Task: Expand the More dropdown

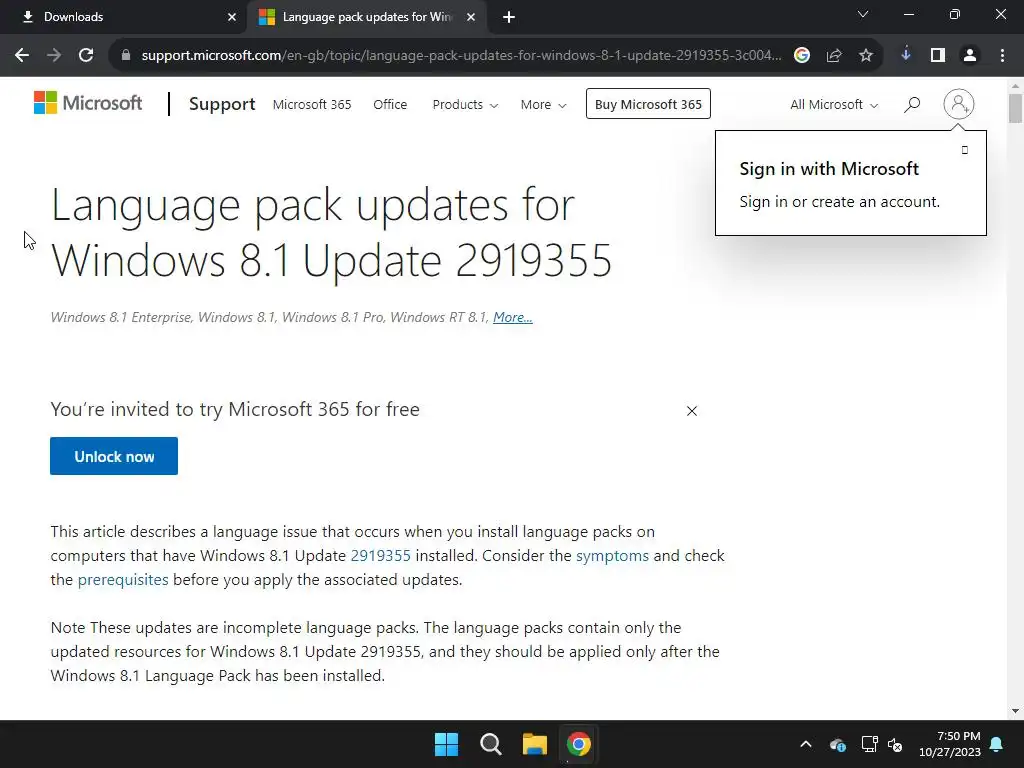Action: click(543, 104)
